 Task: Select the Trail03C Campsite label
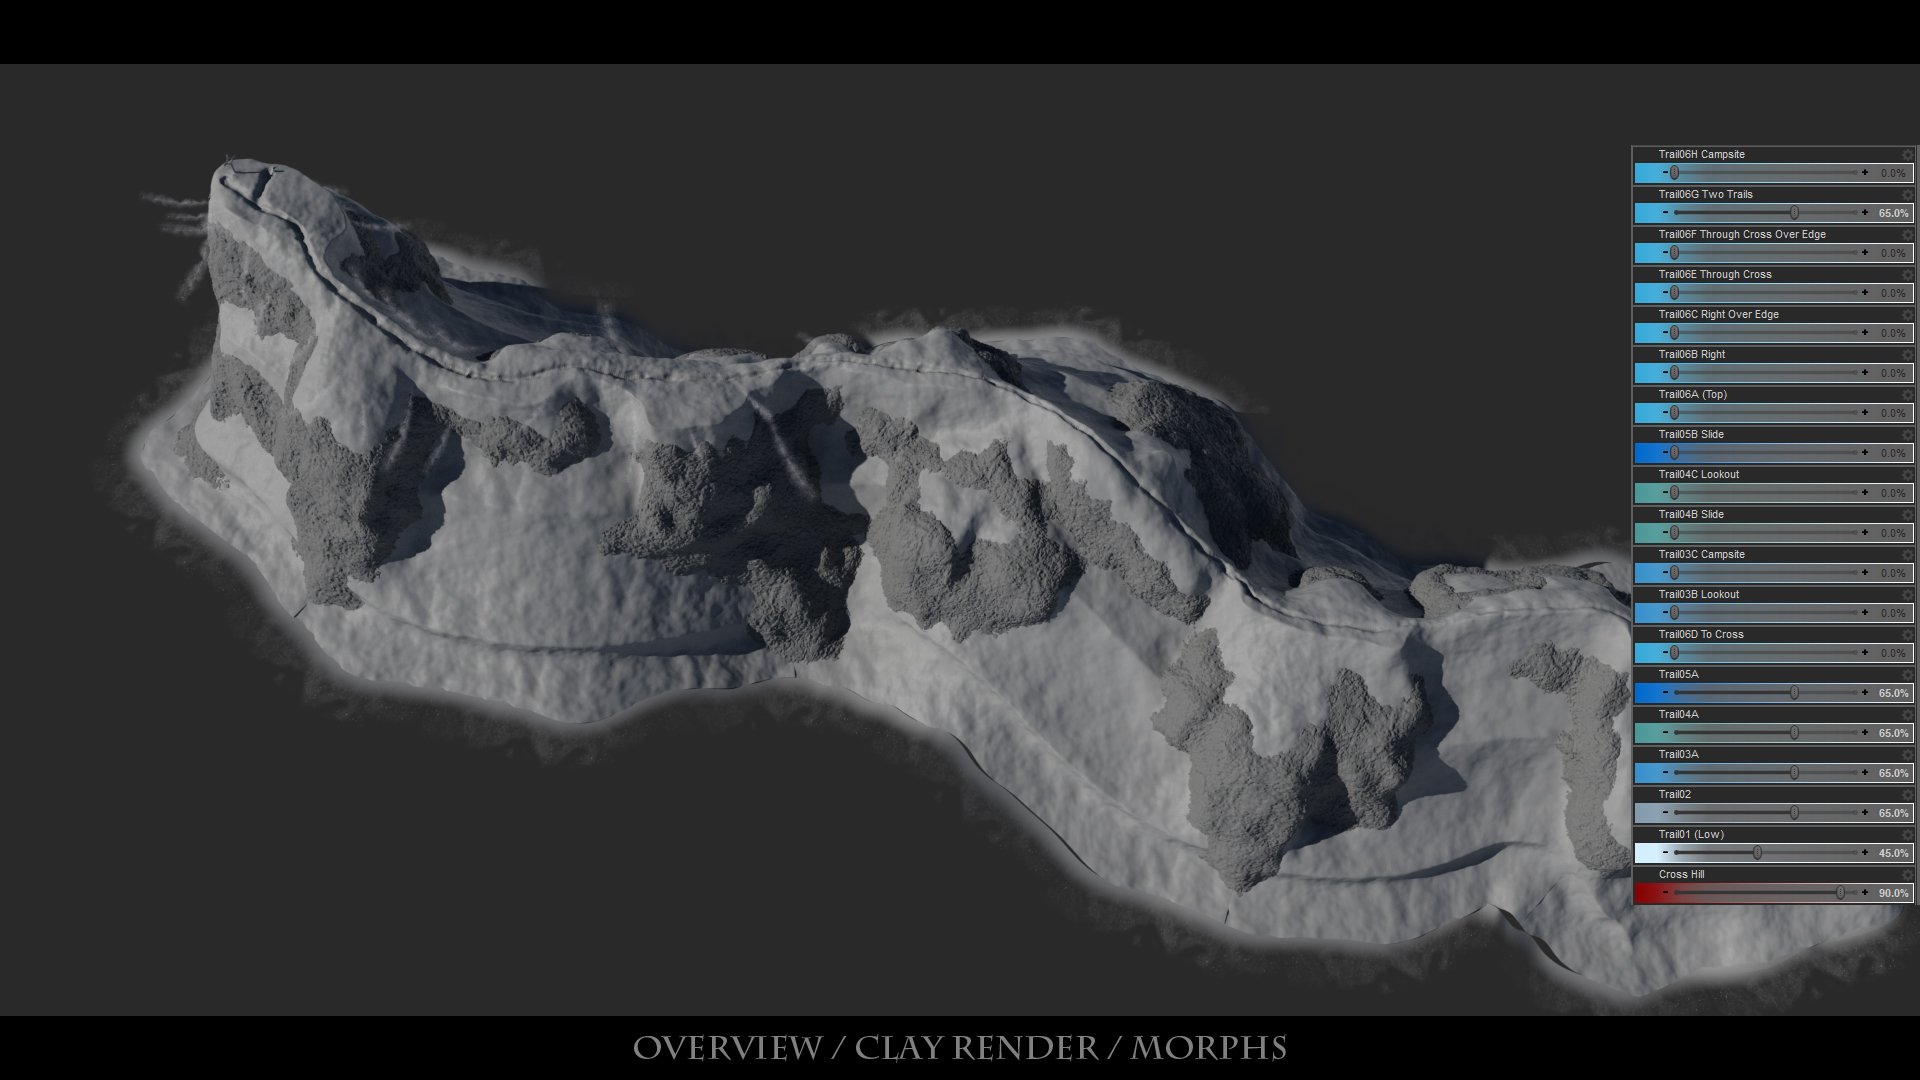[x=1700, y=554]
